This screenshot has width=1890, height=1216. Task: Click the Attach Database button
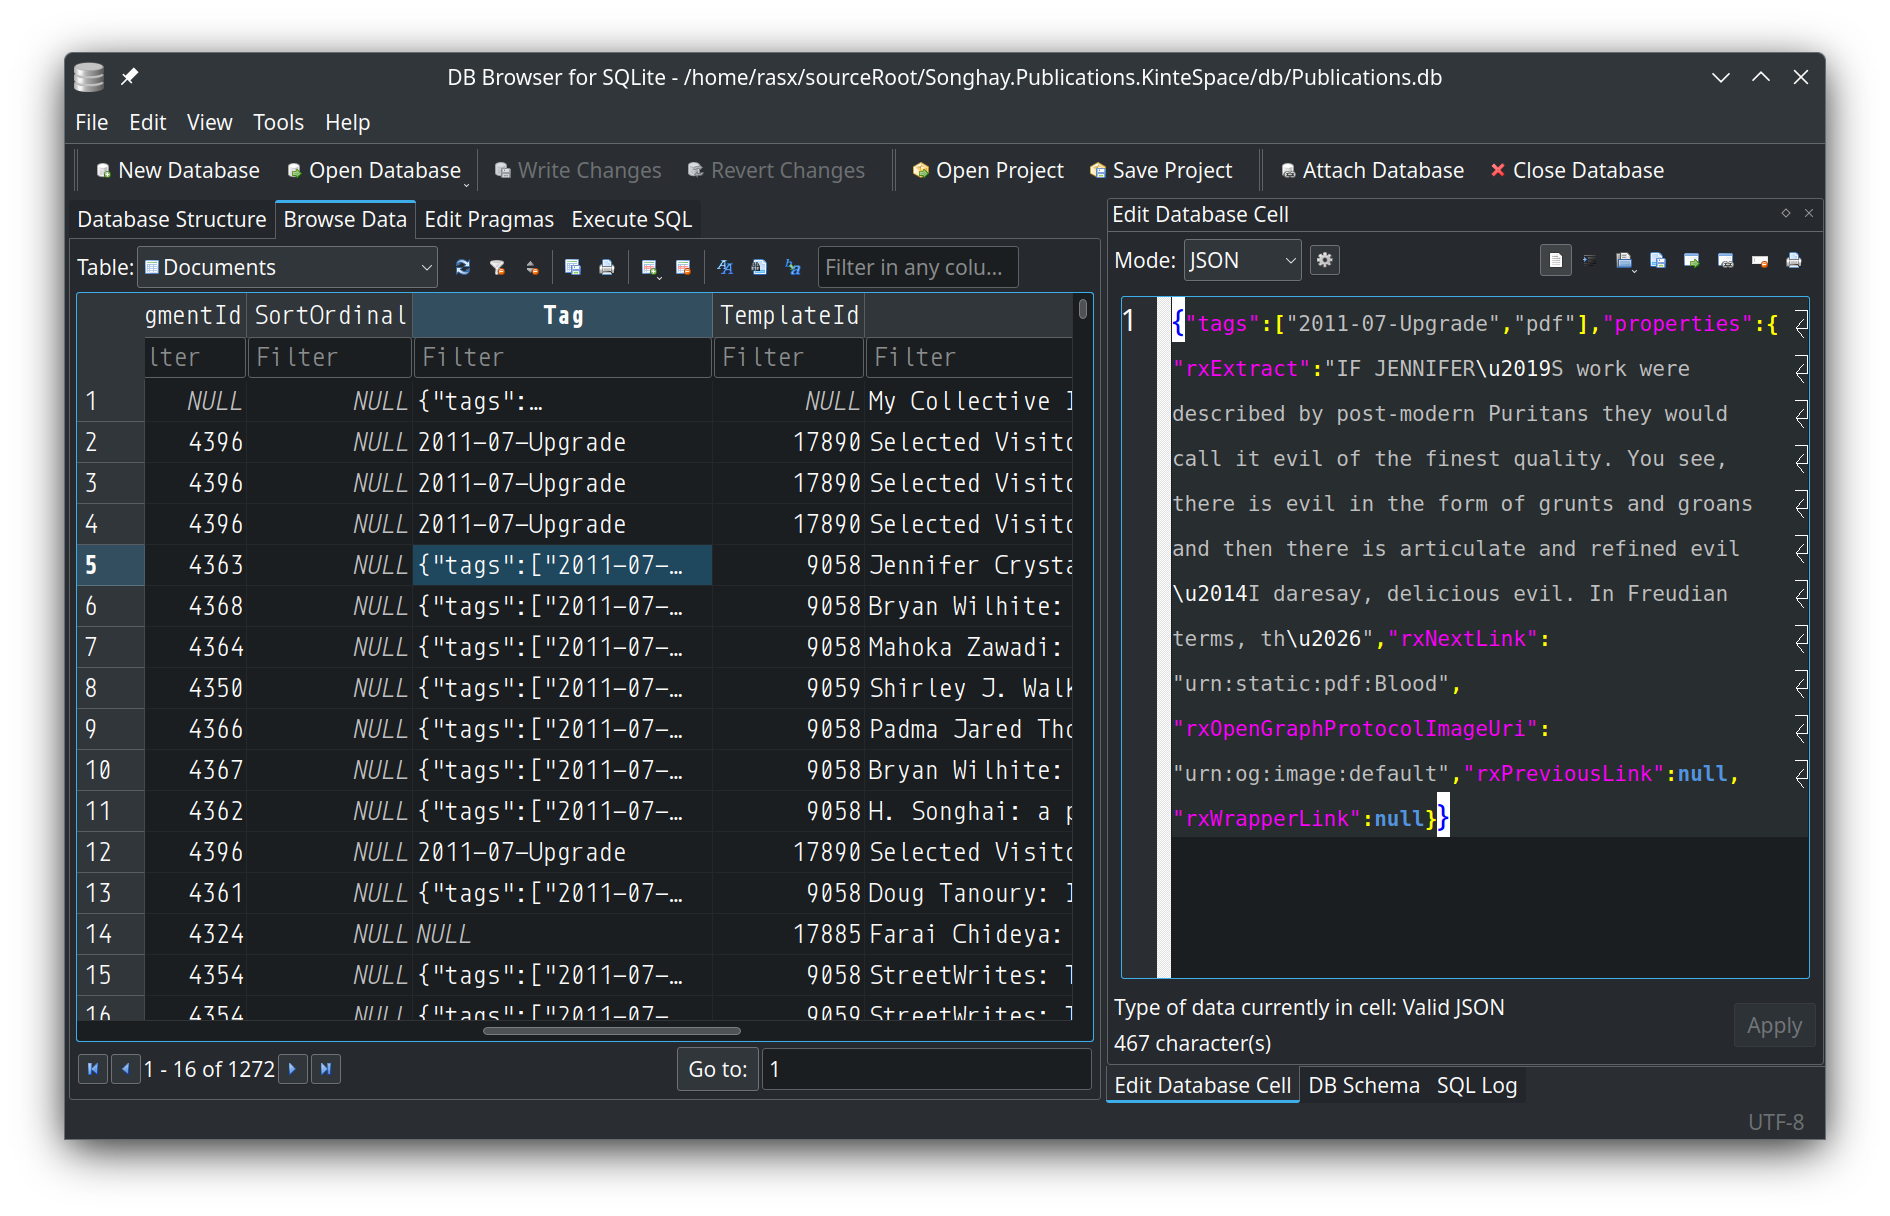click(1372, 170)
